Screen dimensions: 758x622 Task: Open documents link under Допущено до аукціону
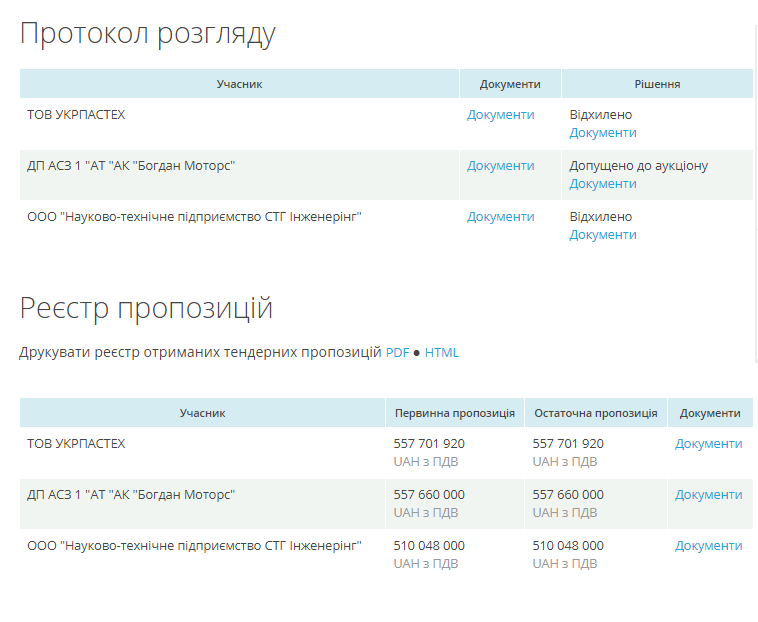[602, 184]
